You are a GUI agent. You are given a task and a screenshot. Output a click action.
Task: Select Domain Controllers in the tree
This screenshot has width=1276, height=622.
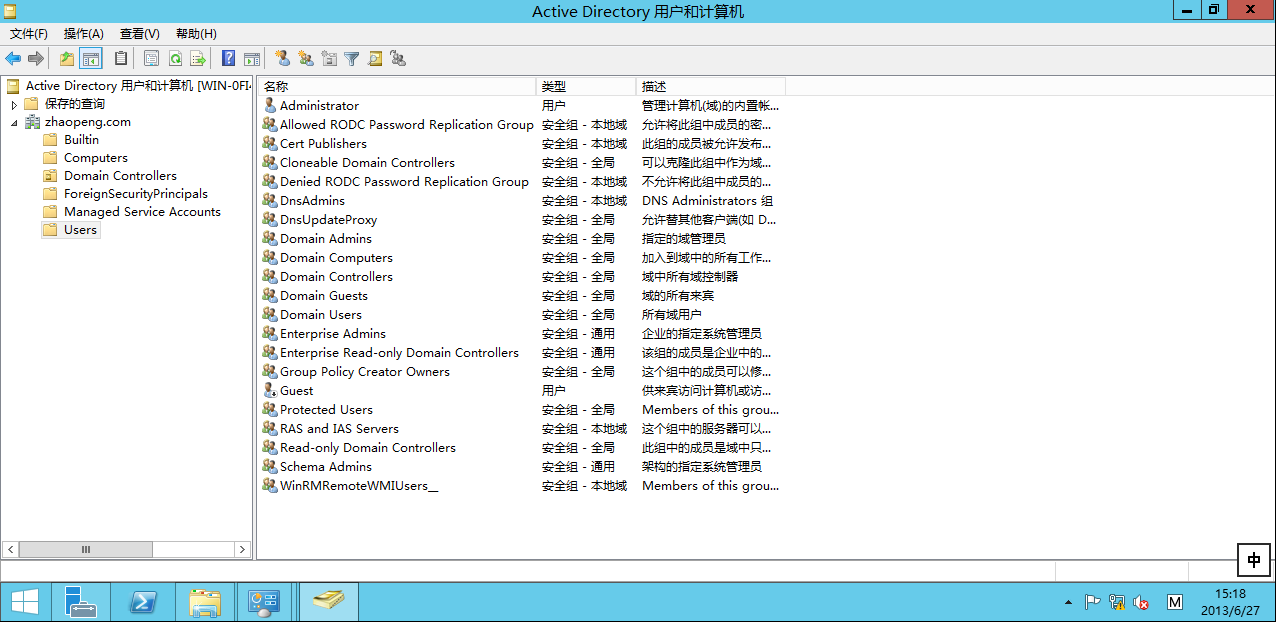click(x=120, y=176)
